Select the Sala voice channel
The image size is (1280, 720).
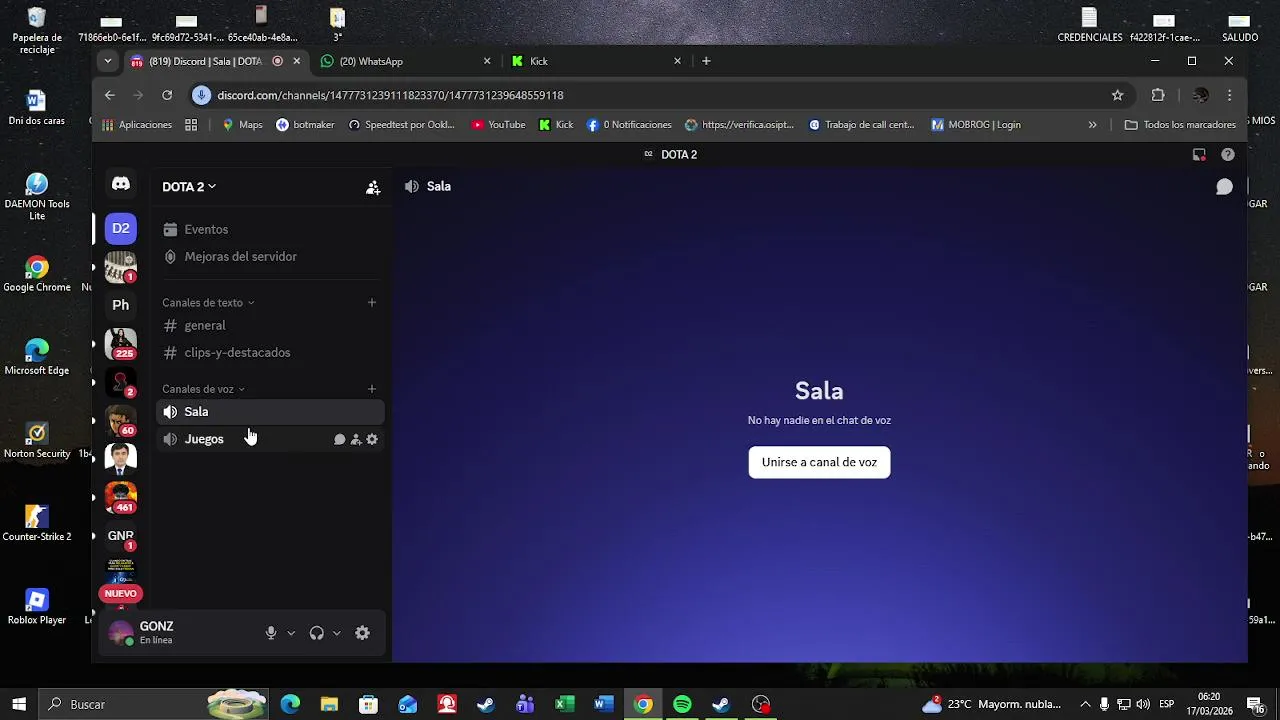point(270,412)
